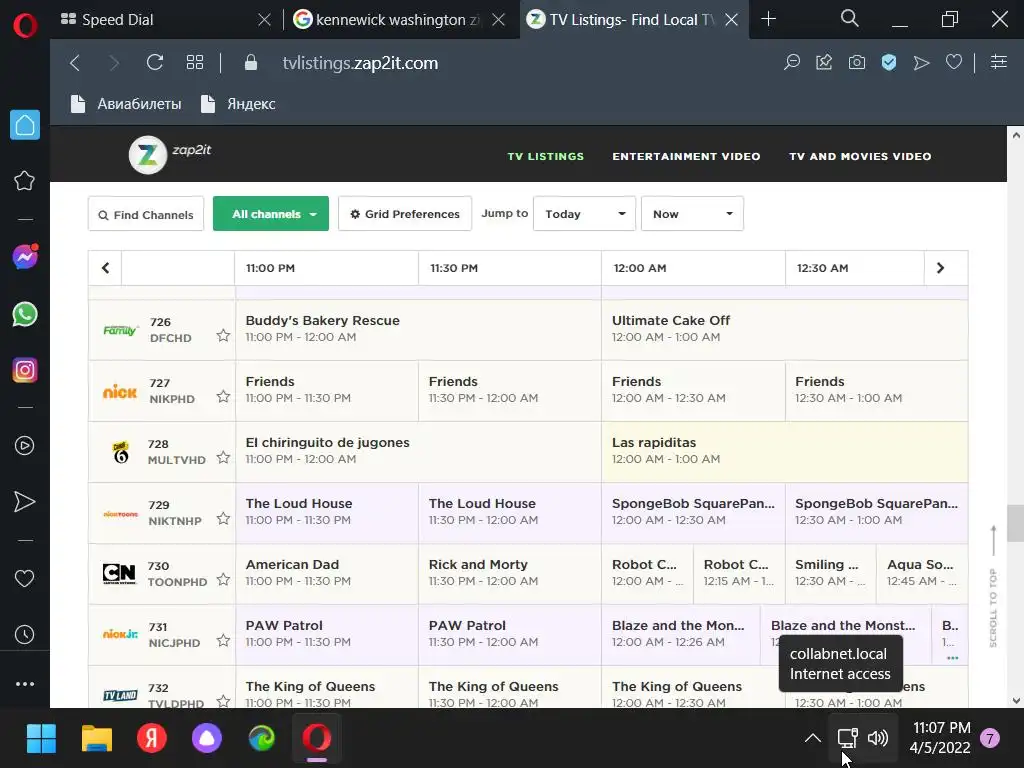The width and height of the screenshot is (1024, 768).
Task: Expand the All channels dropdown
Action: click(x=271, y=214)
